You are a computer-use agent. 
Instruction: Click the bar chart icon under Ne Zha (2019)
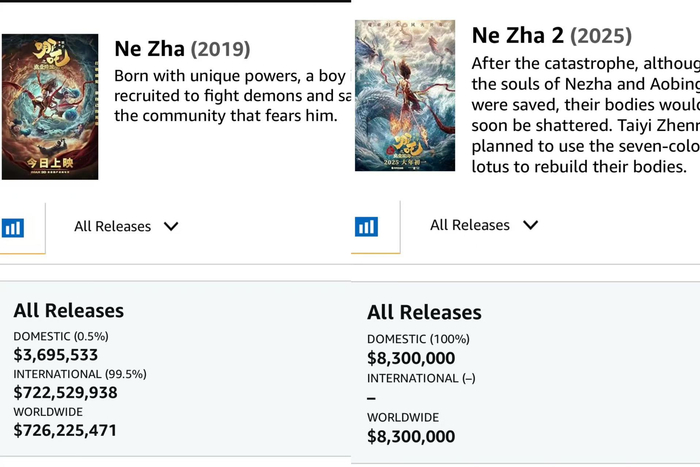click(x=13, y=228)
